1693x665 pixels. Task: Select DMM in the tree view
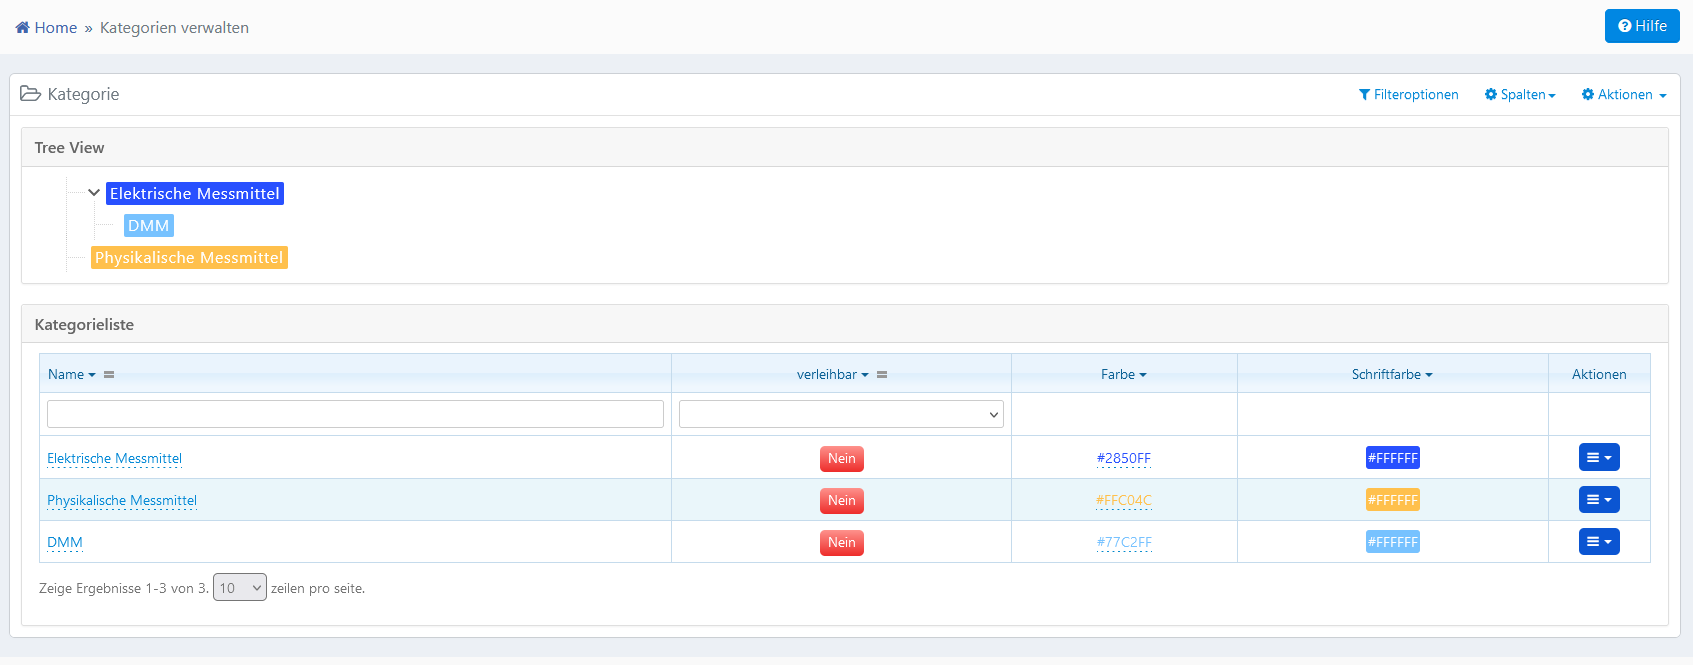tap(148, 226)
